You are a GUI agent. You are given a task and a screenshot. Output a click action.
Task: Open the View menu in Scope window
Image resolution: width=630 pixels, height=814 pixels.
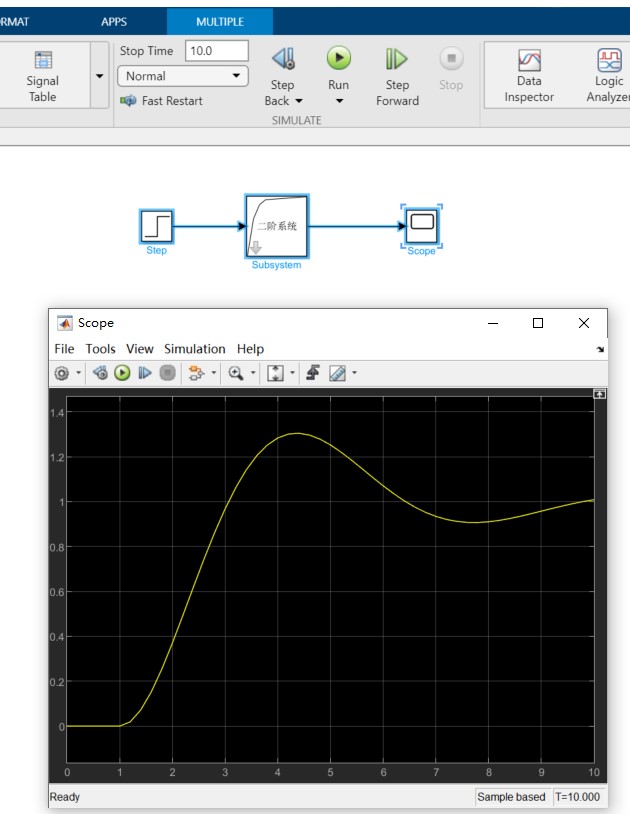point(140,349)
